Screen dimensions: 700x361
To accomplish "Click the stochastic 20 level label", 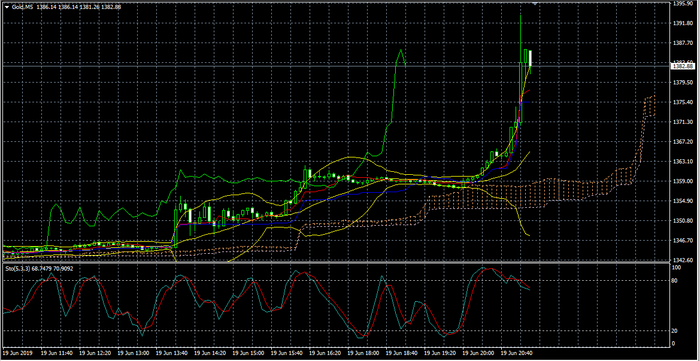I will pyautogui.click(x=676, y=331).
